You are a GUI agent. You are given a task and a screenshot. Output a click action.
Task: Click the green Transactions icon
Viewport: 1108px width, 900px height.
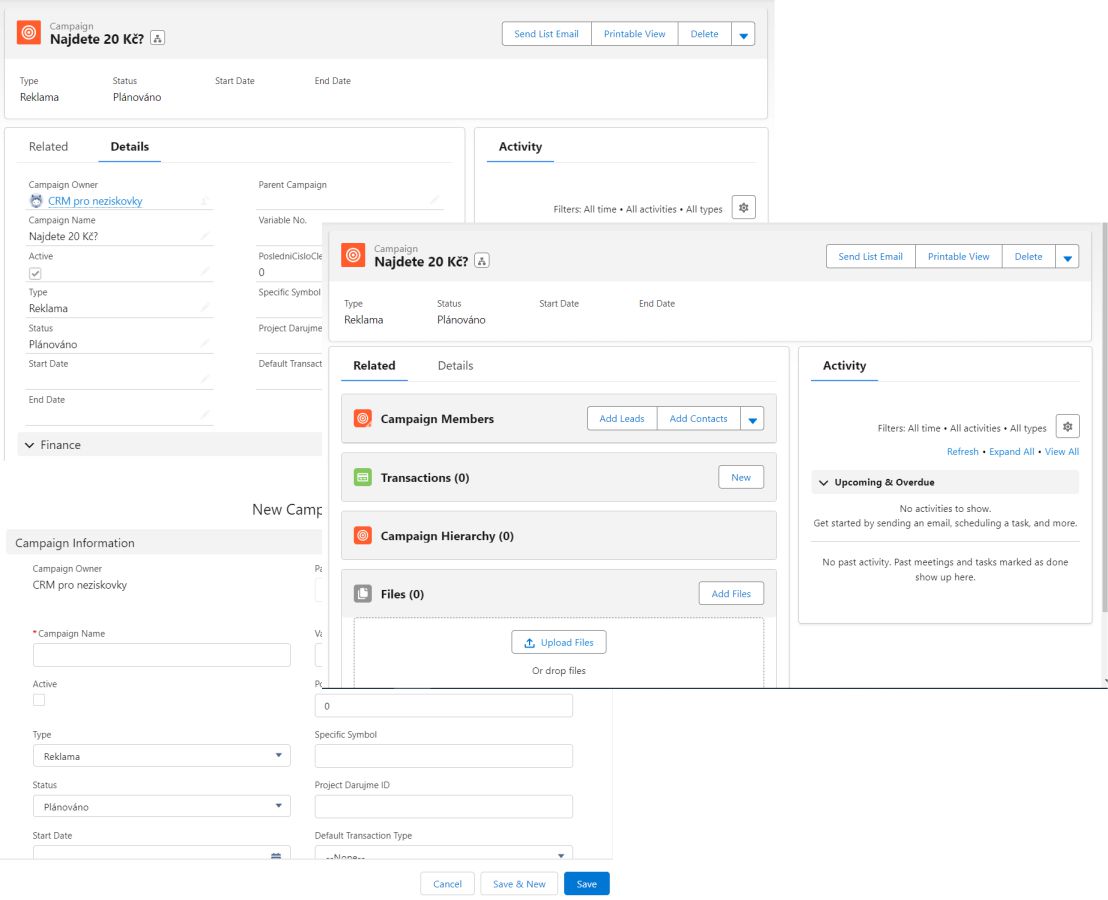tap(363, 478)
